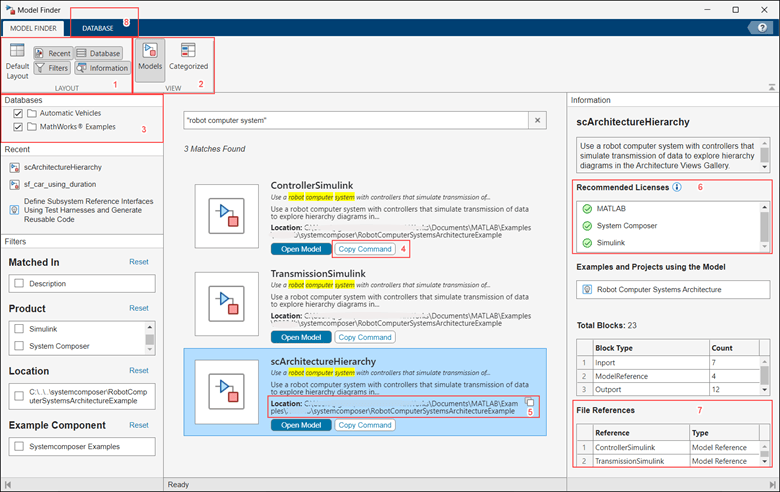Select the ControllerSimulink file reference cell
The image size is (780, 492).
pyautogui.click(x=641, y=448)
